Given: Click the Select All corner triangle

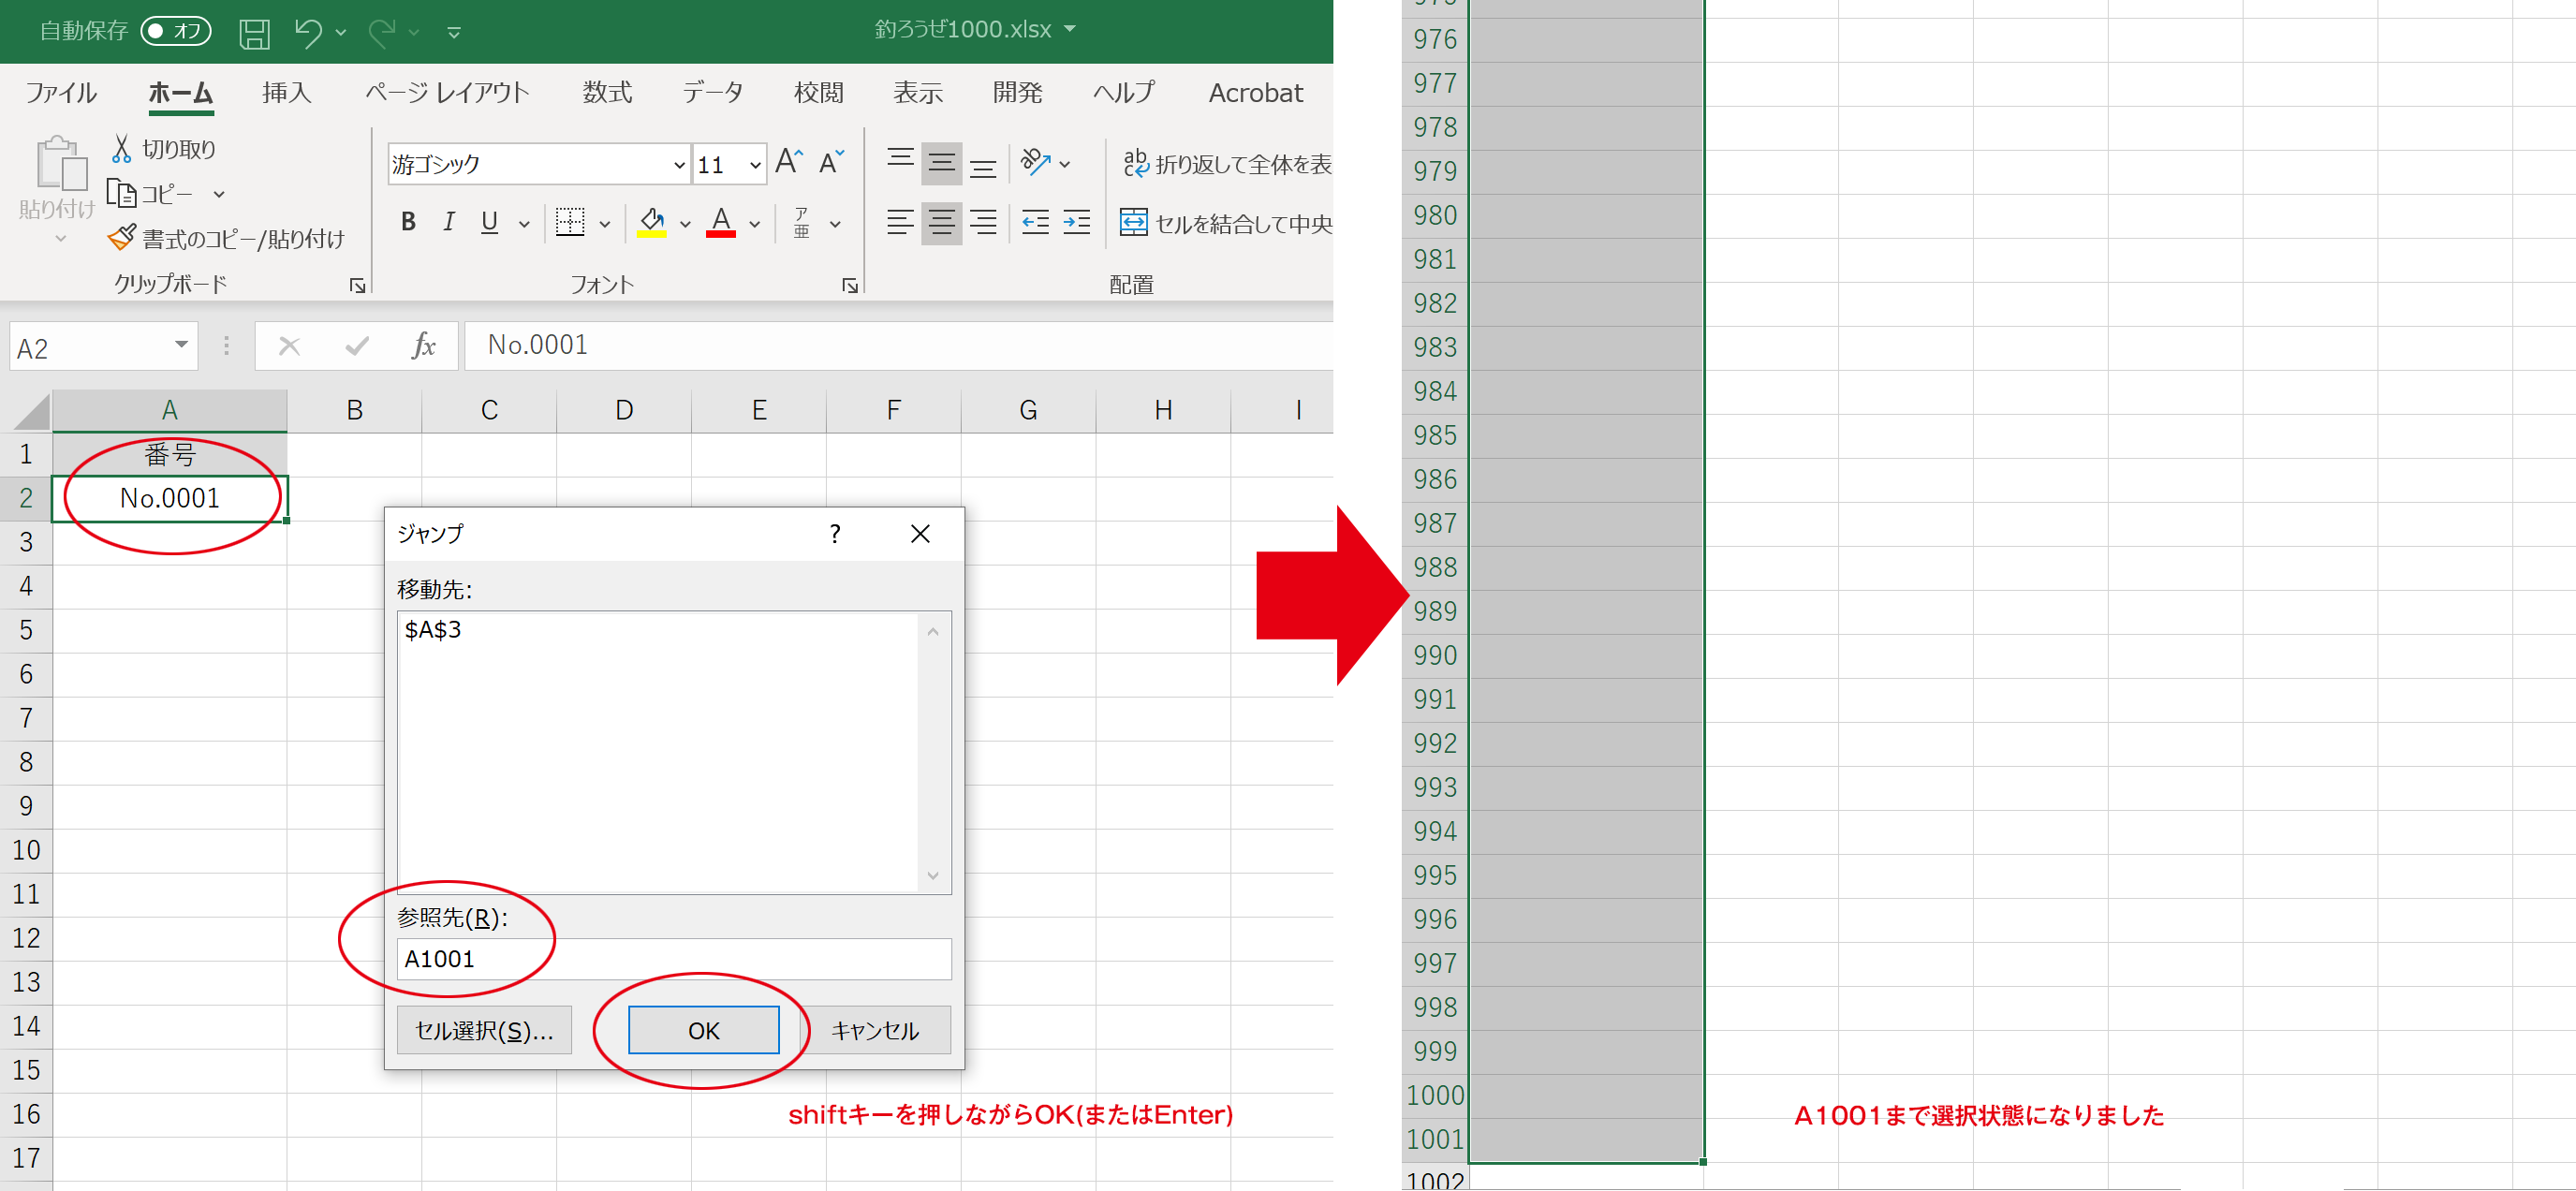Looking at the screenshot, I should click(x=30, y=411).
